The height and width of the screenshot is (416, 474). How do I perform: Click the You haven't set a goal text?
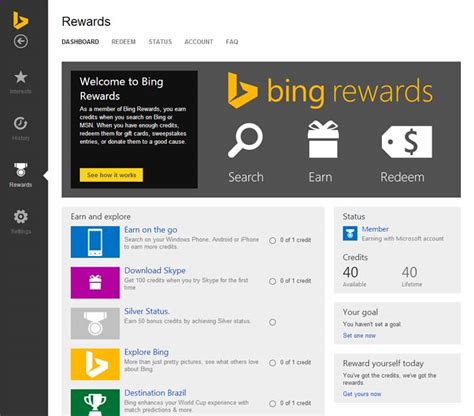[x=372, y=324]
